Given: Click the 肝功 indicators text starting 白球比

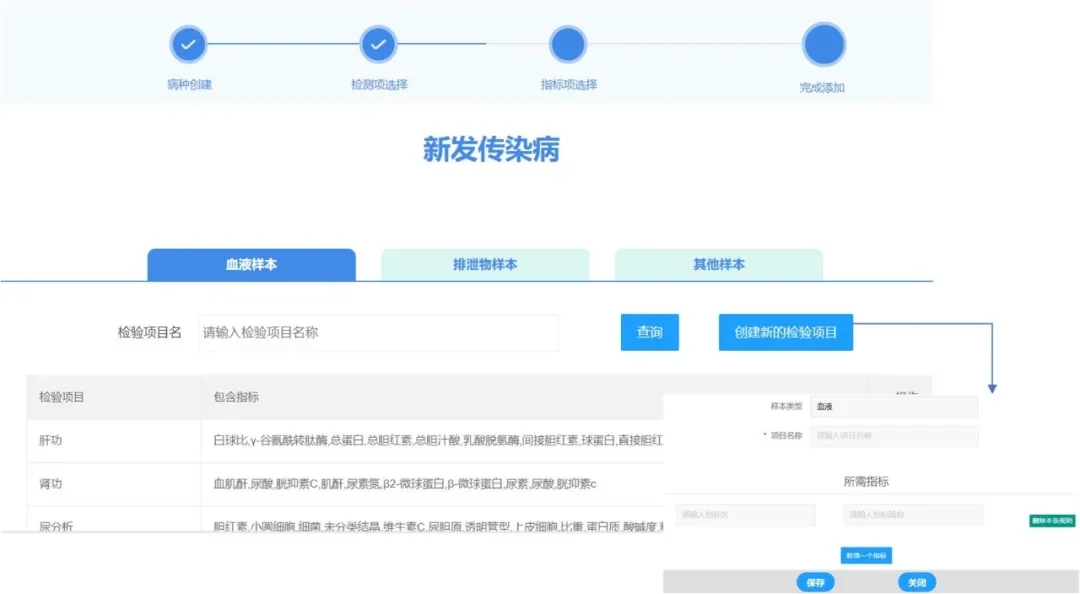Looking at the screenshot, I should click(438, 440).
